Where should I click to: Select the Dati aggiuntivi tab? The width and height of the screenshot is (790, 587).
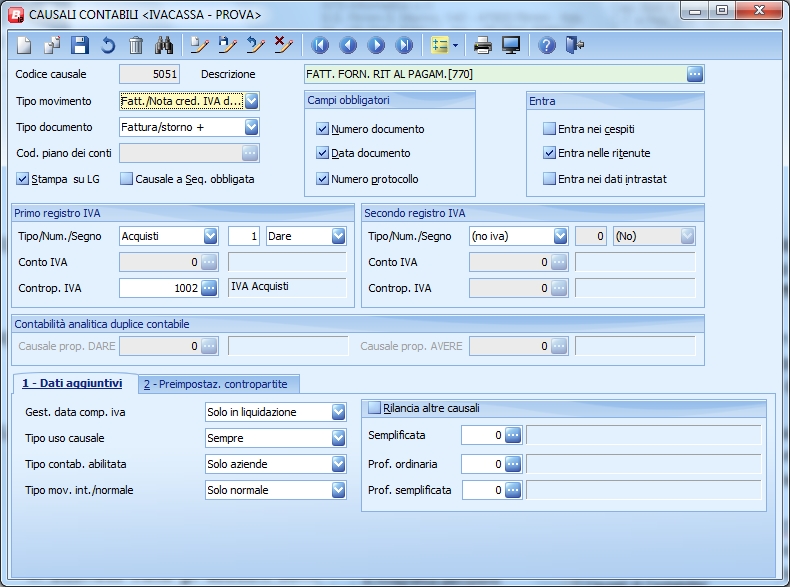(72, 384)
